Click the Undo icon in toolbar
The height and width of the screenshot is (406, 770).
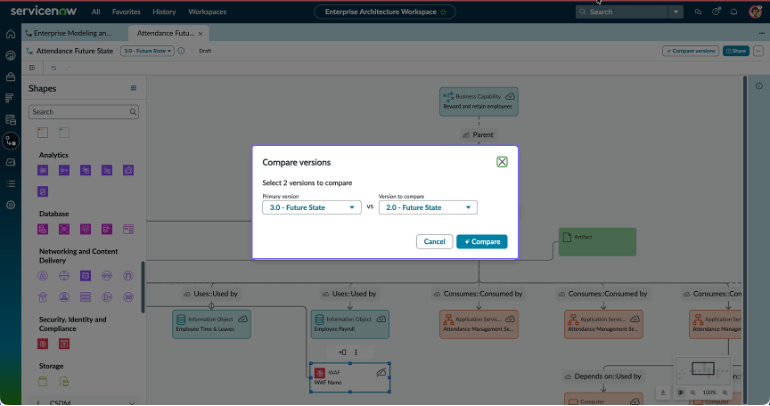pos(54,68)
